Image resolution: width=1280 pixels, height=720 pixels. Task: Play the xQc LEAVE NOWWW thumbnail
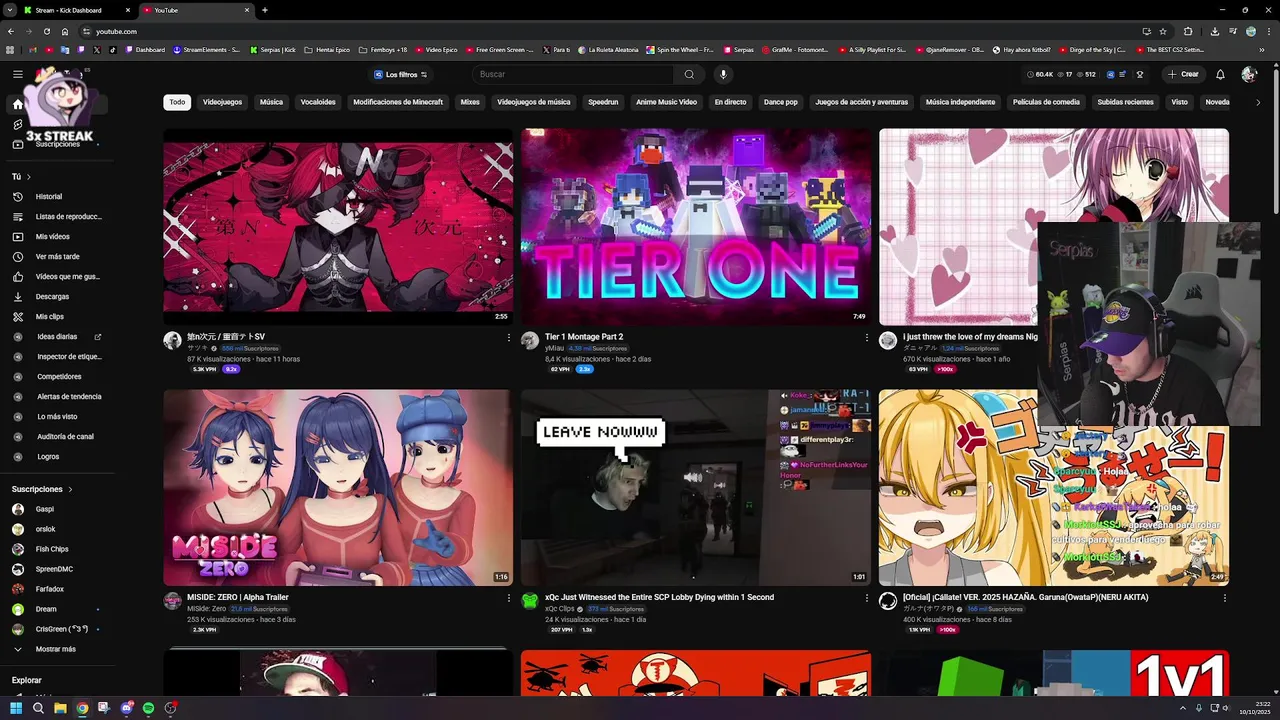[x=696, y=487]
